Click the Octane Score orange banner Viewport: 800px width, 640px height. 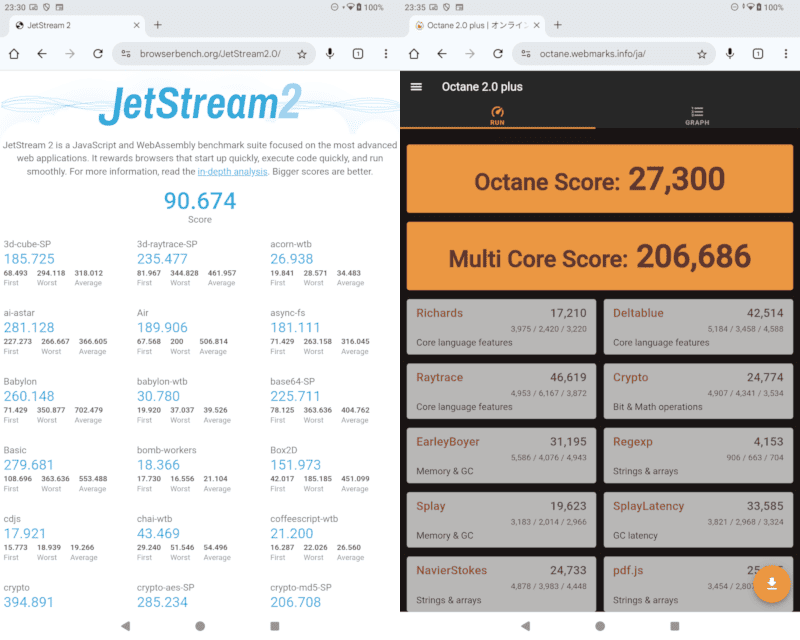[599, 179]
